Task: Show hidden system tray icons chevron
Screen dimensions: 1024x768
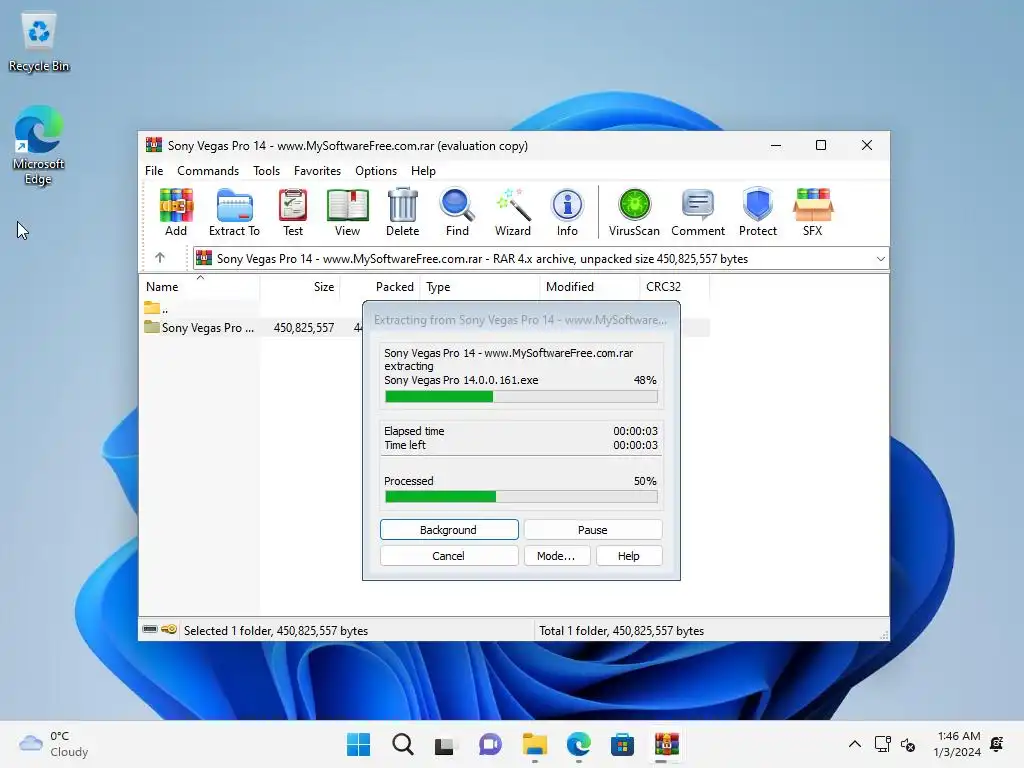Action: [x=854, y=744]
